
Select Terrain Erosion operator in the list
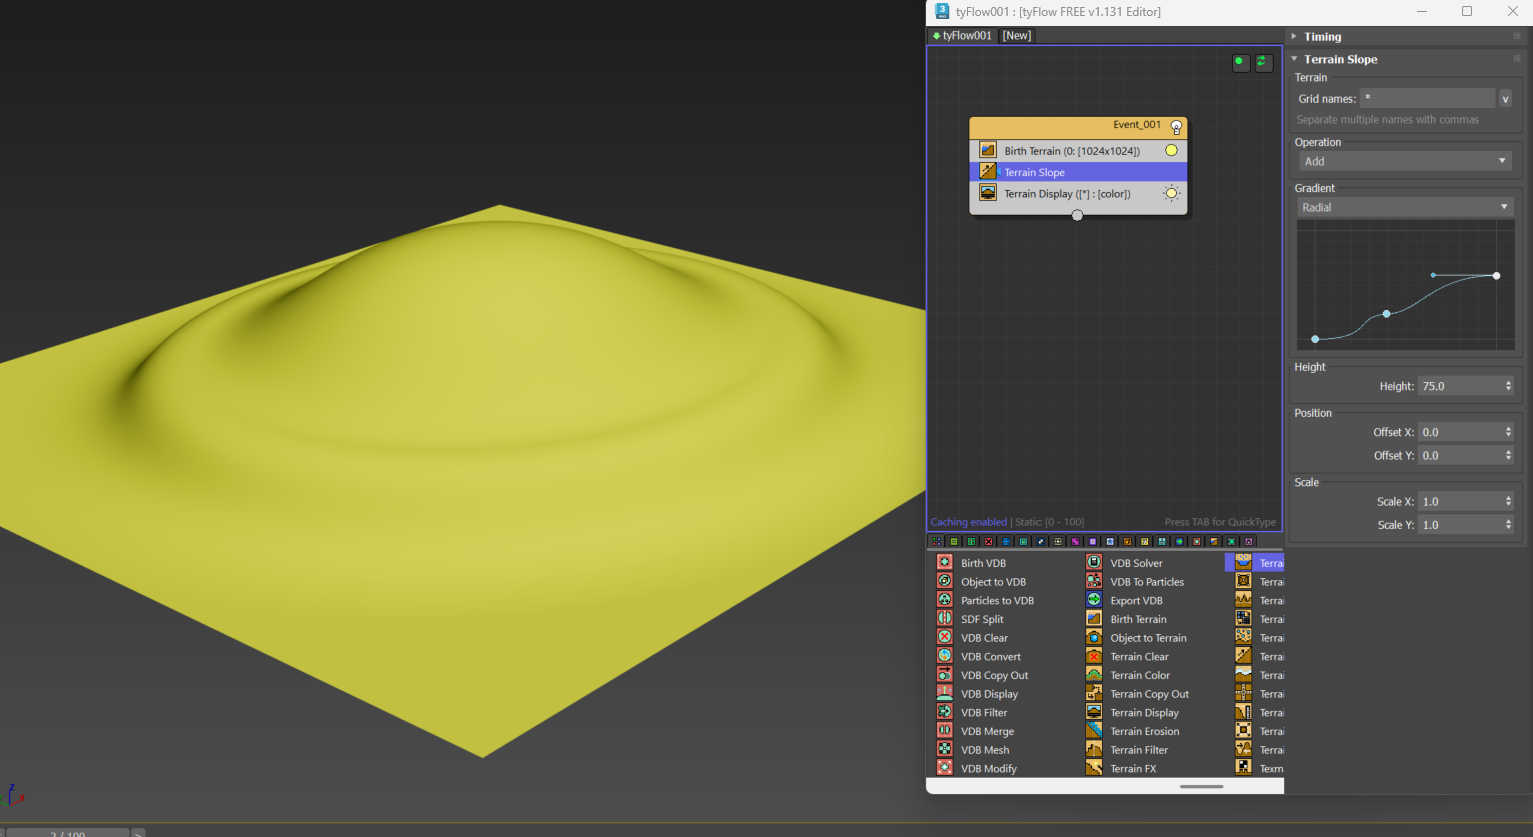pyautogui.click(x=1144, y=731)
